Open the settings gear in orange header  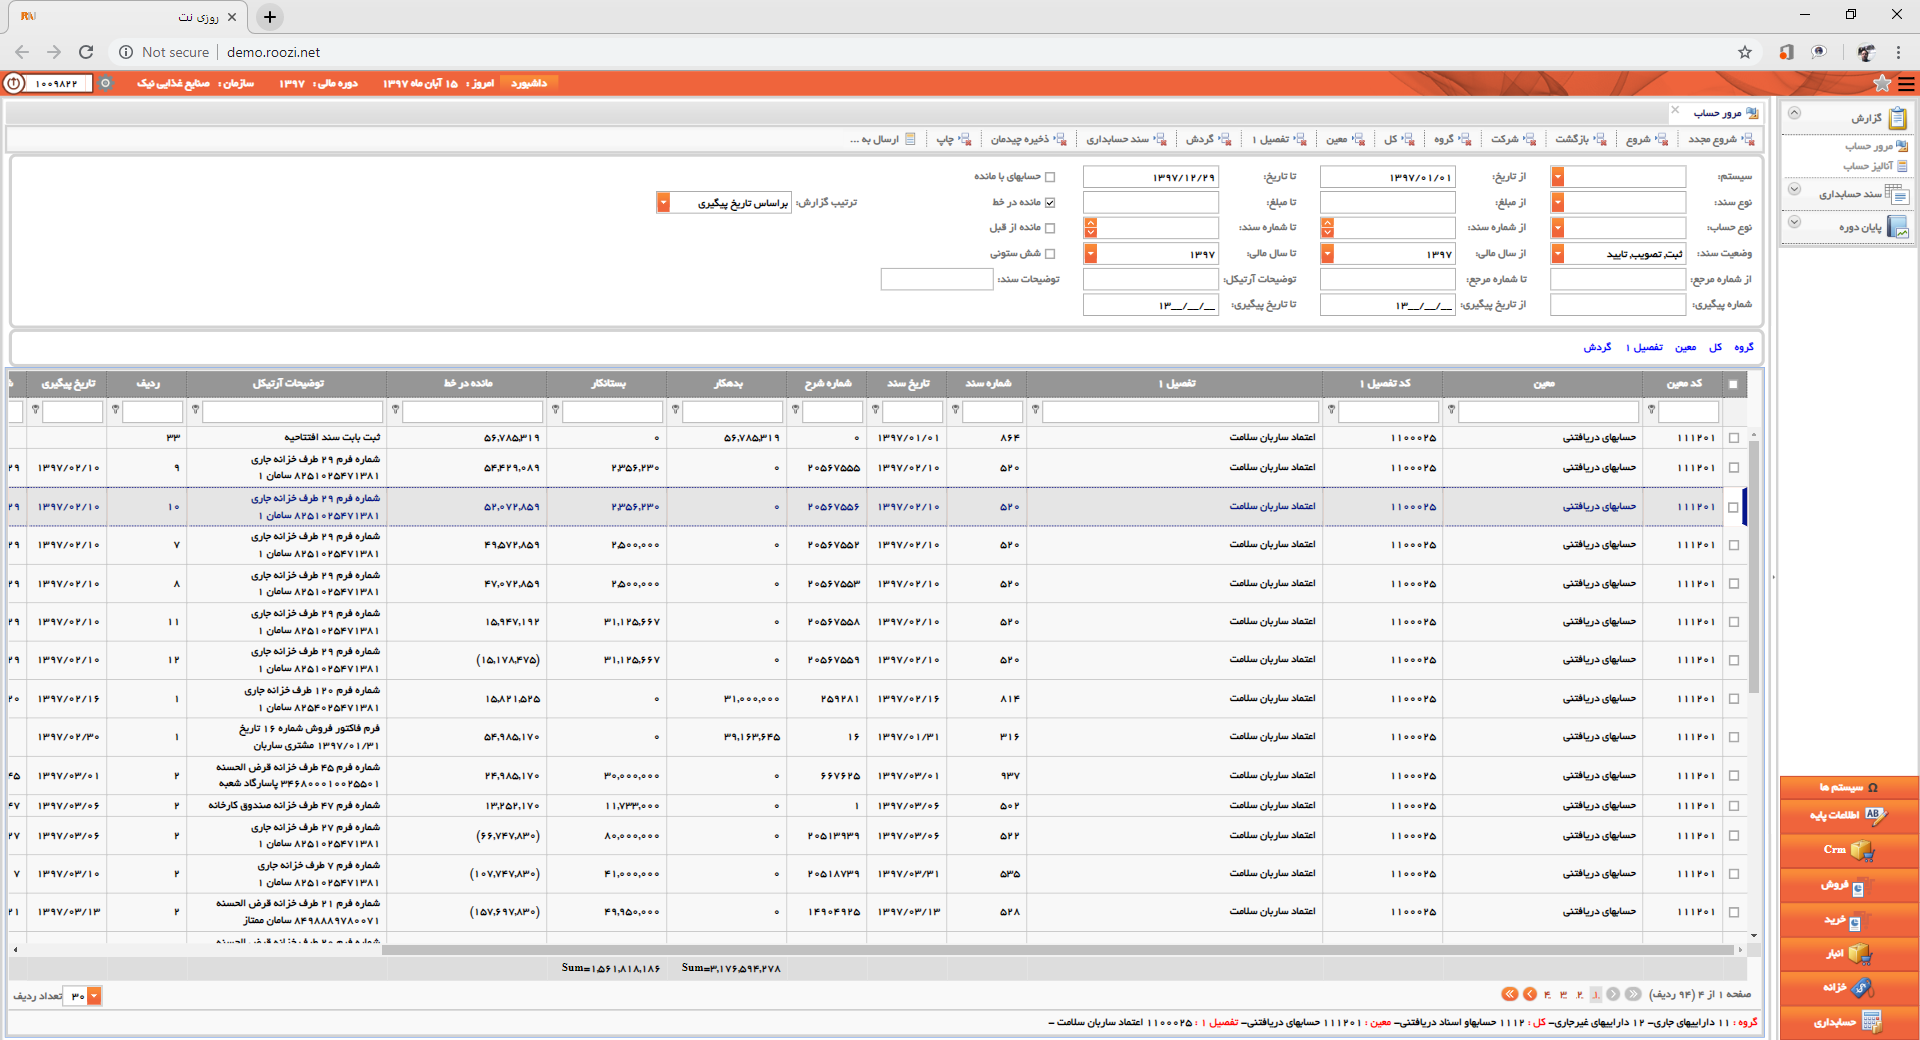click(105, 83)
